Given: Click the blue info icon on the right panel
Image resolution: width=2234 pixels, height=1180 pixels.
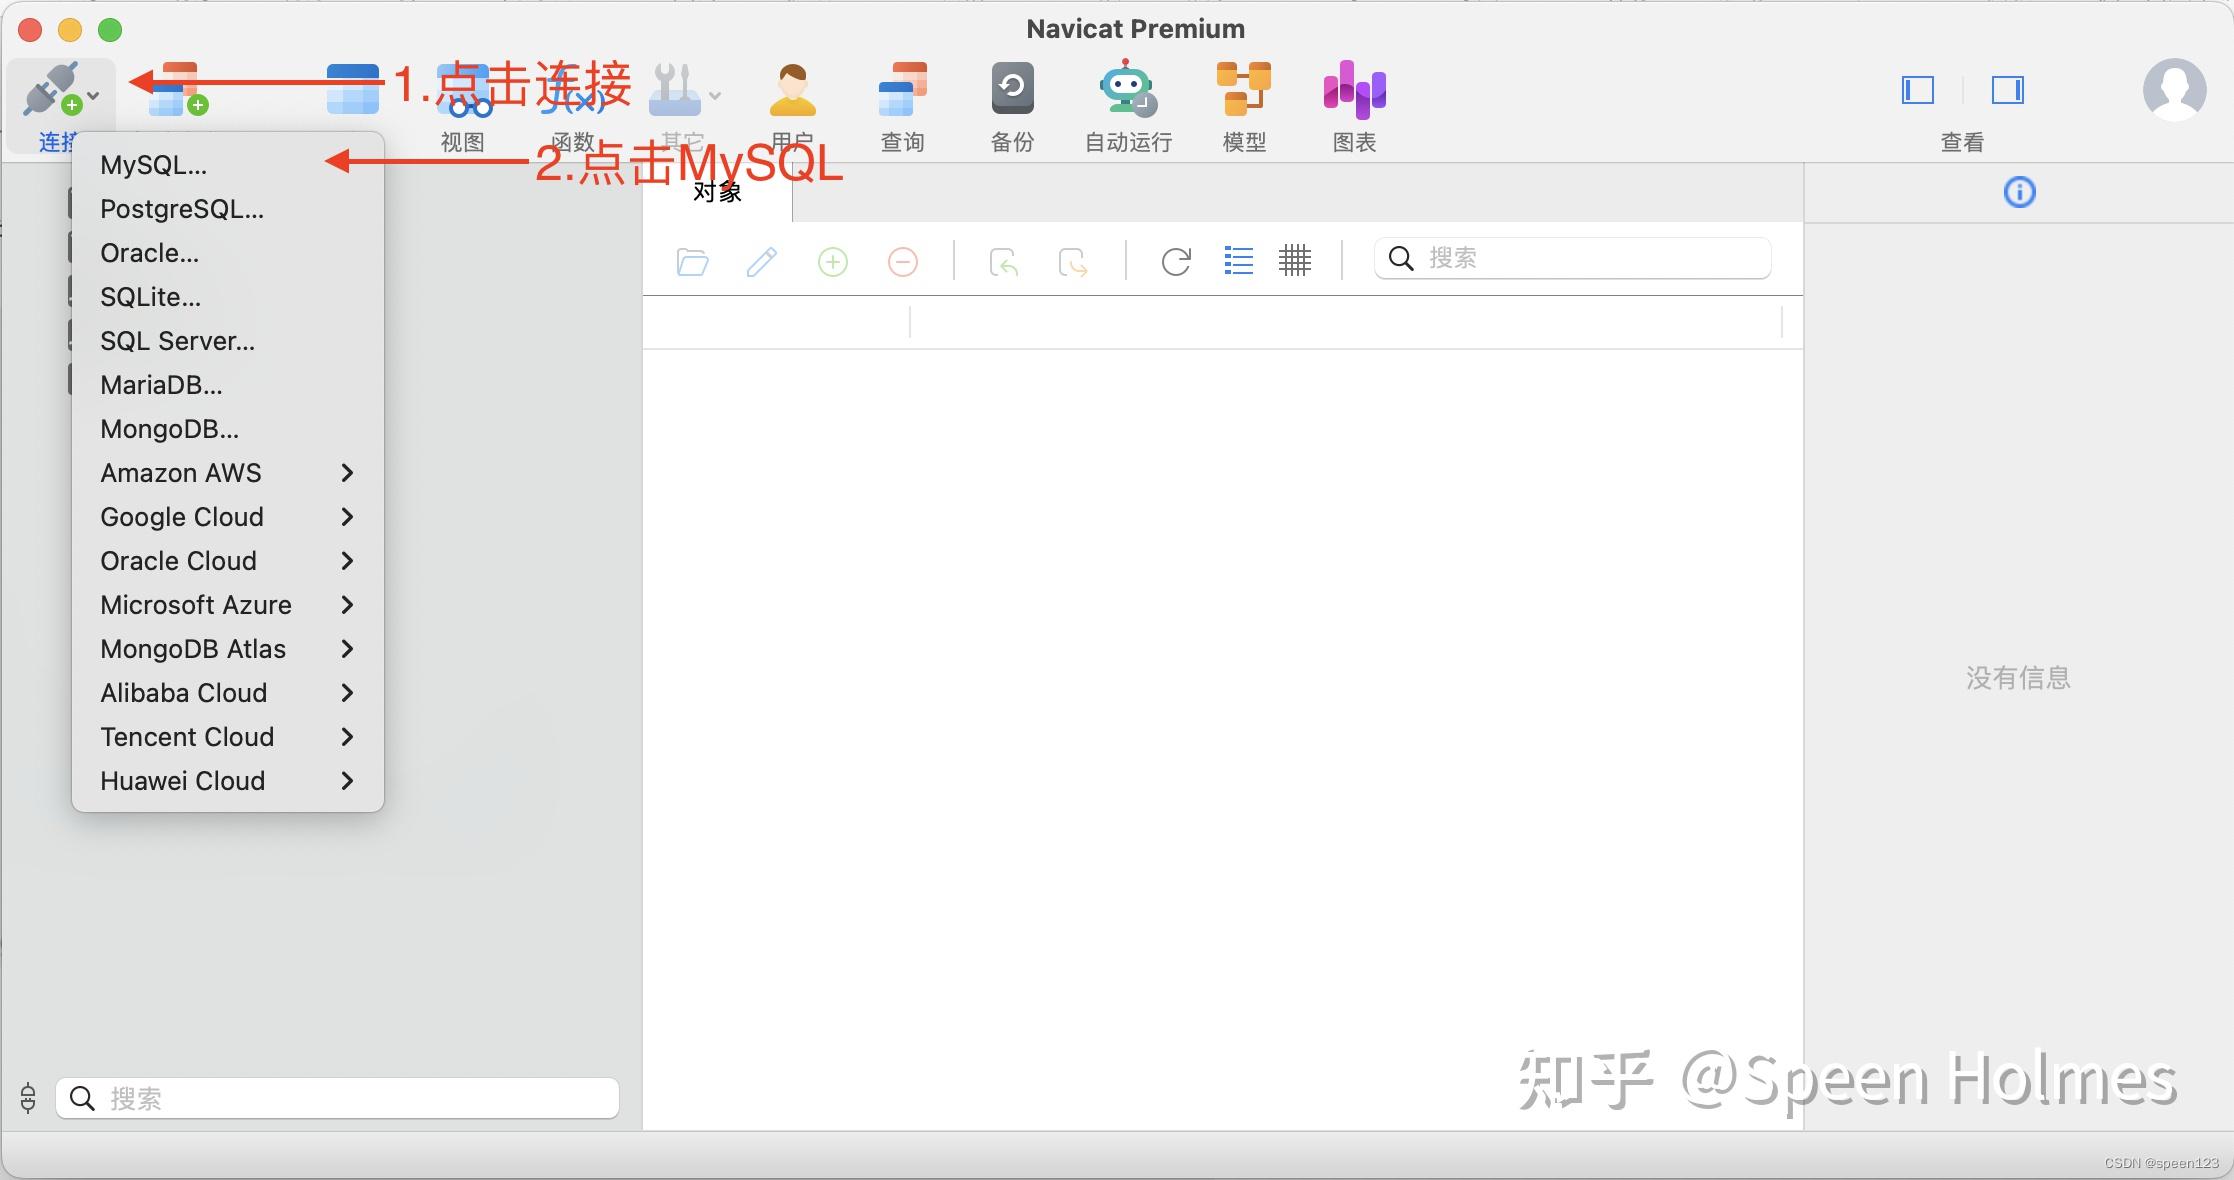Looking at the screenshot, I should click(2019, 193).
